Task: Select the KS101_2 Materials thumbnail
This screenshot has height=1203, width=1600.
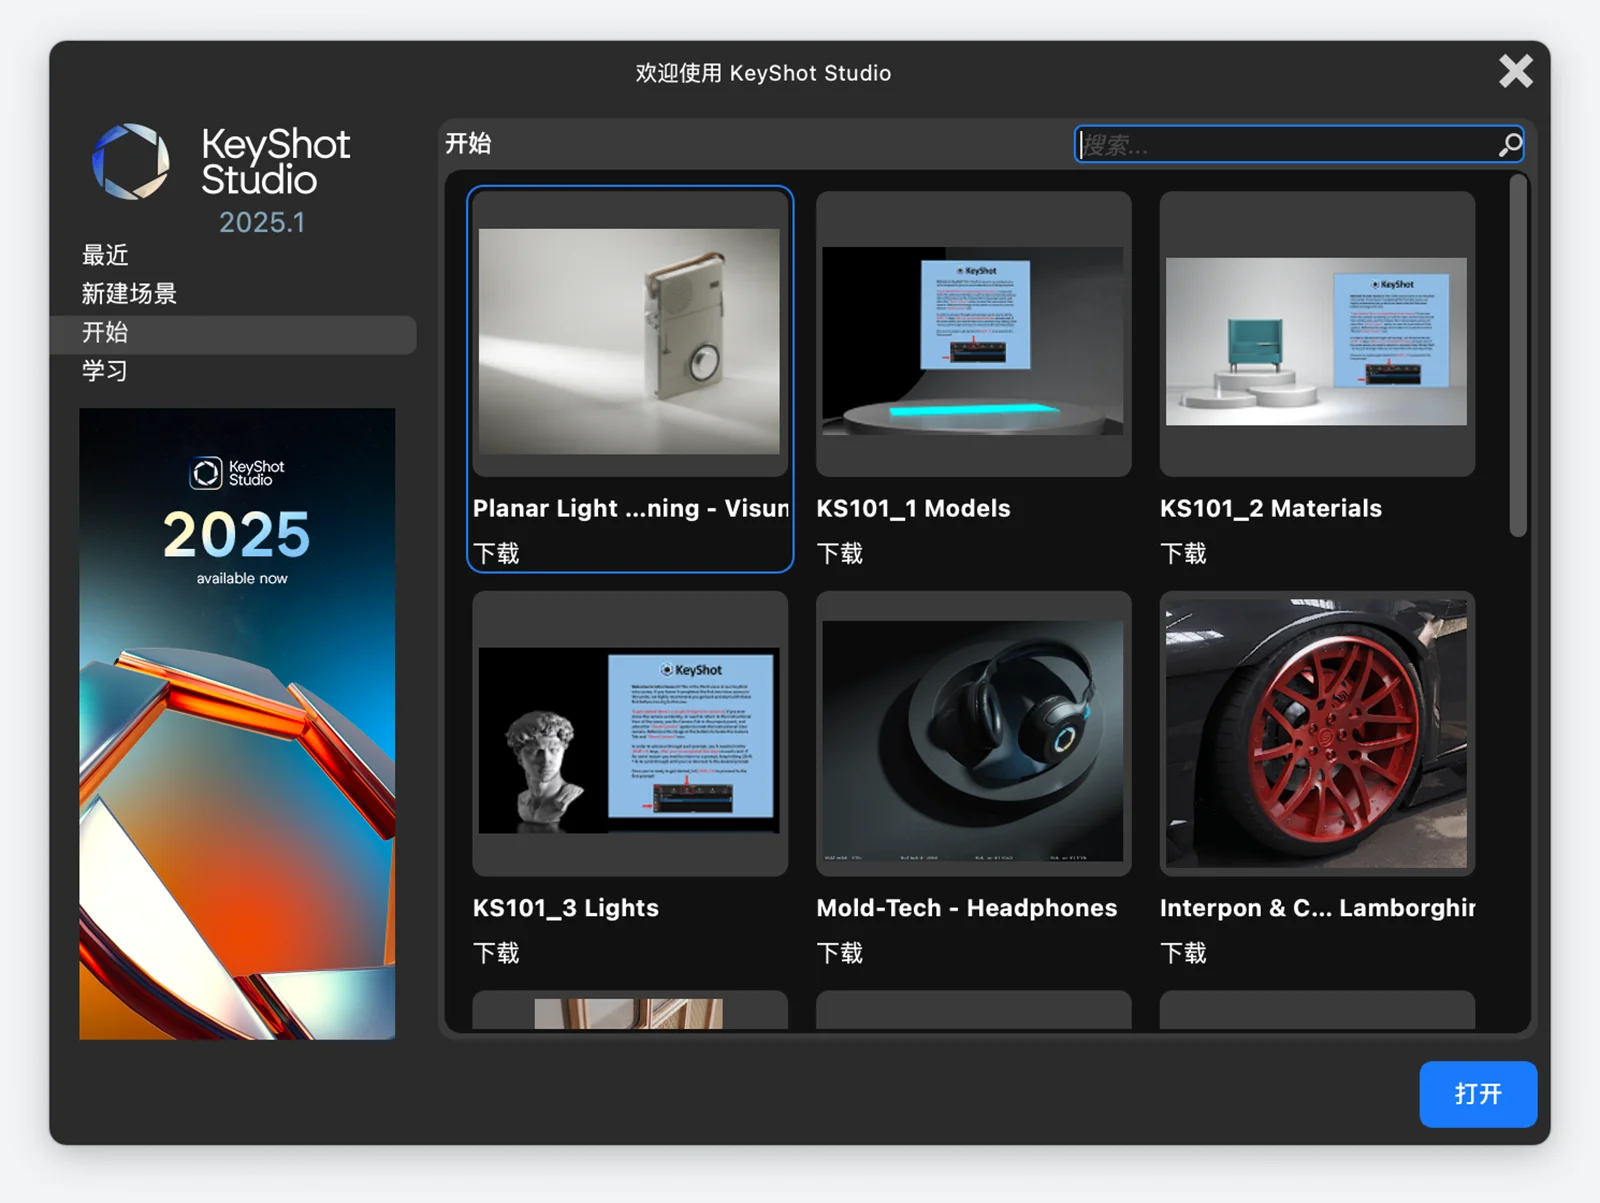Action: click(1316, 341)
